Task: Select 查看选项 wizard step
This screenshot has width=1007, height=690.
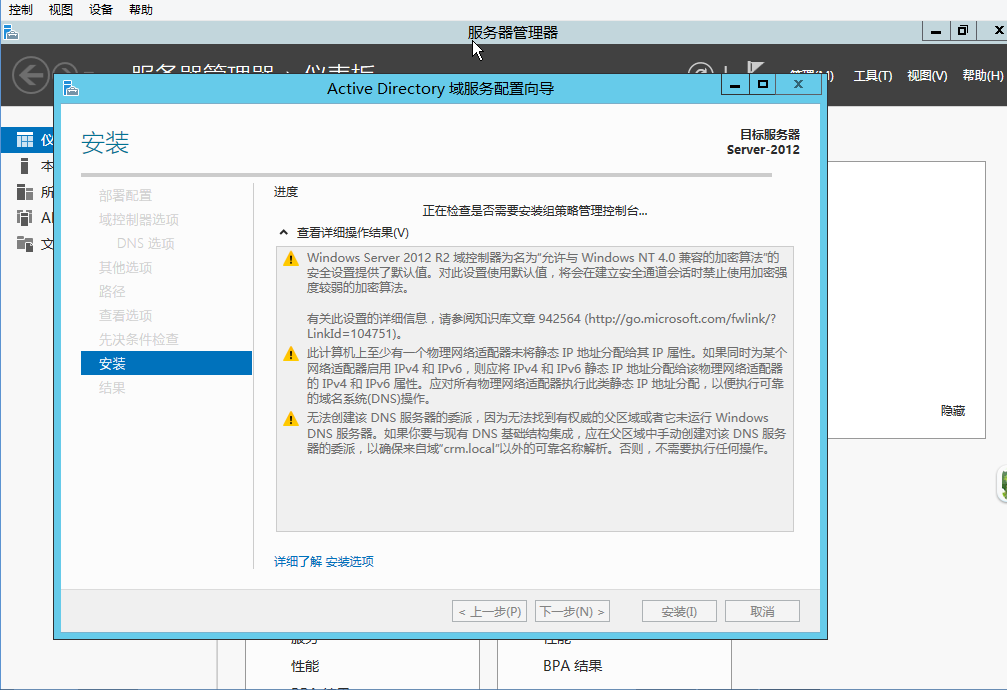Action: click(125, 315)
